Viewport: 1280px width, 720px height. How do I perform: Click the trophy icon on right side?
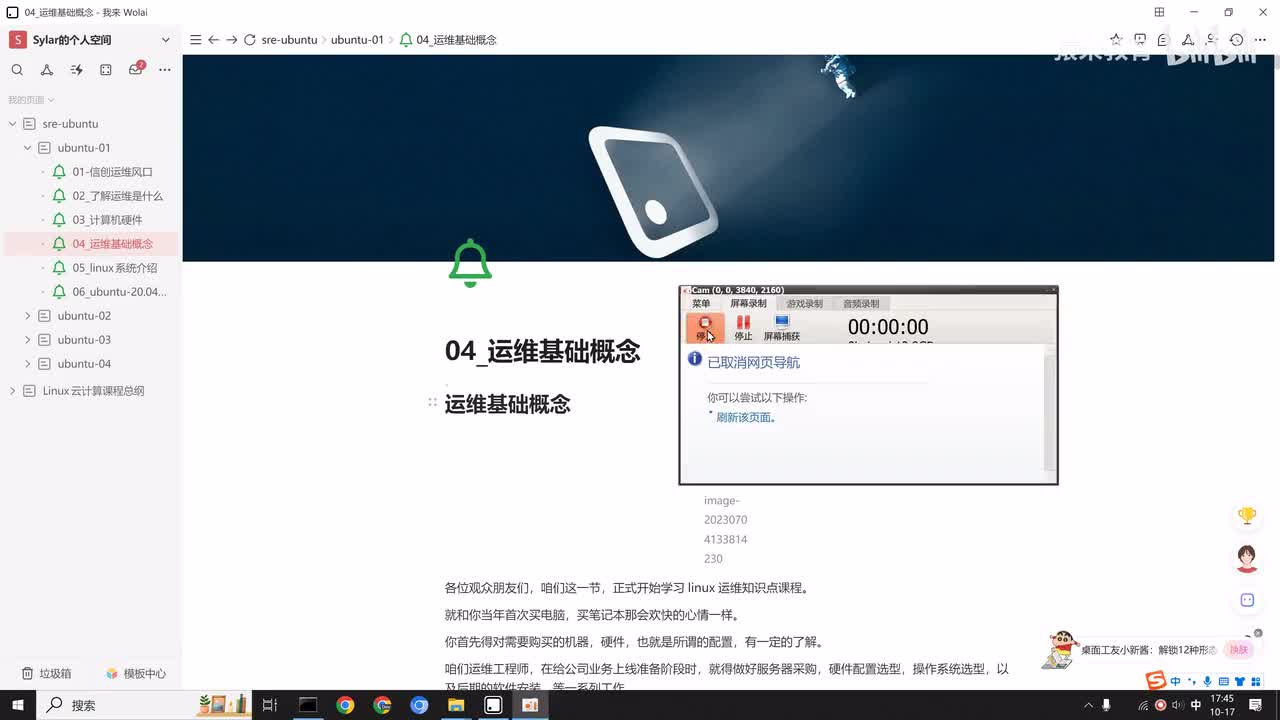coord(1247,516)
